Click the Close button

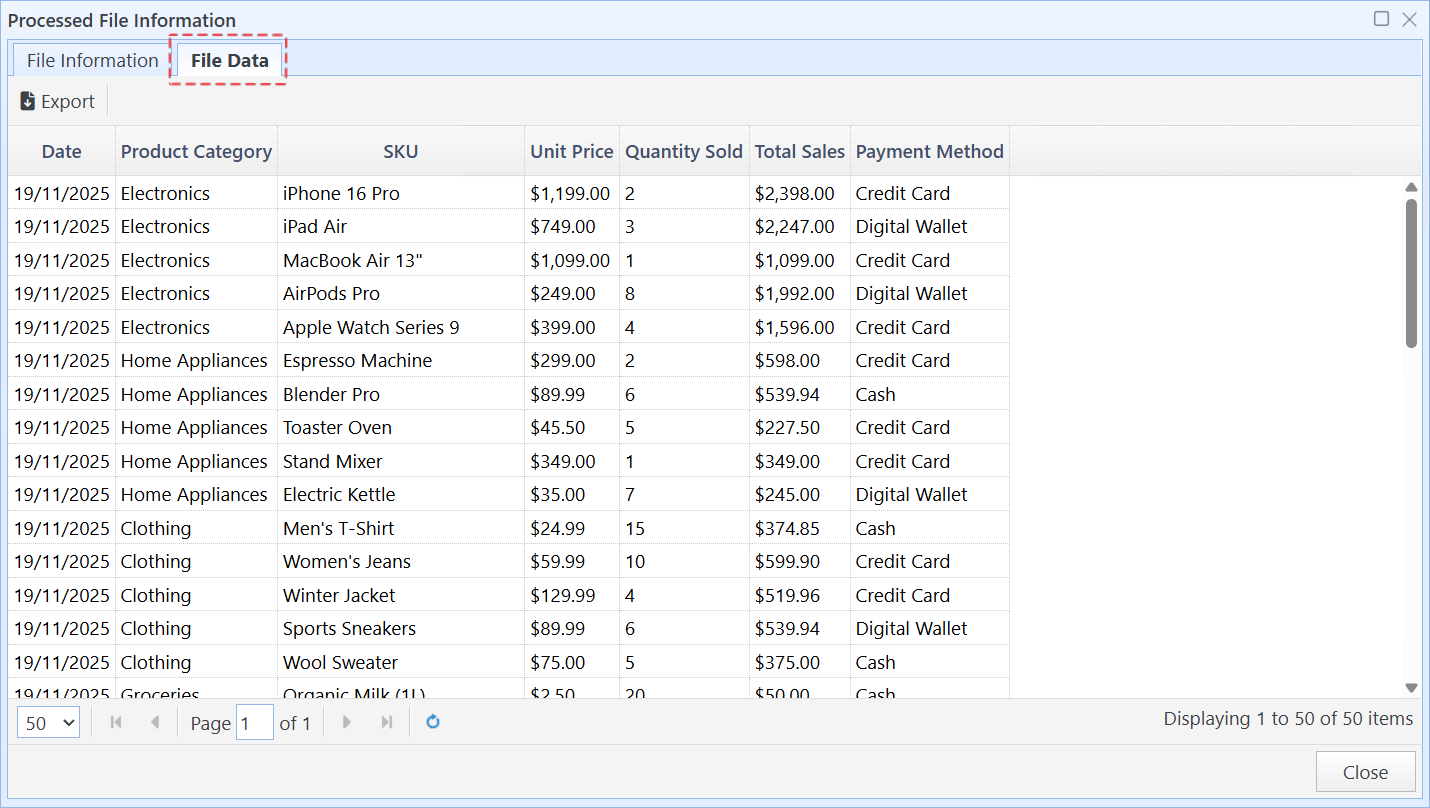(x=1365, y=771)
